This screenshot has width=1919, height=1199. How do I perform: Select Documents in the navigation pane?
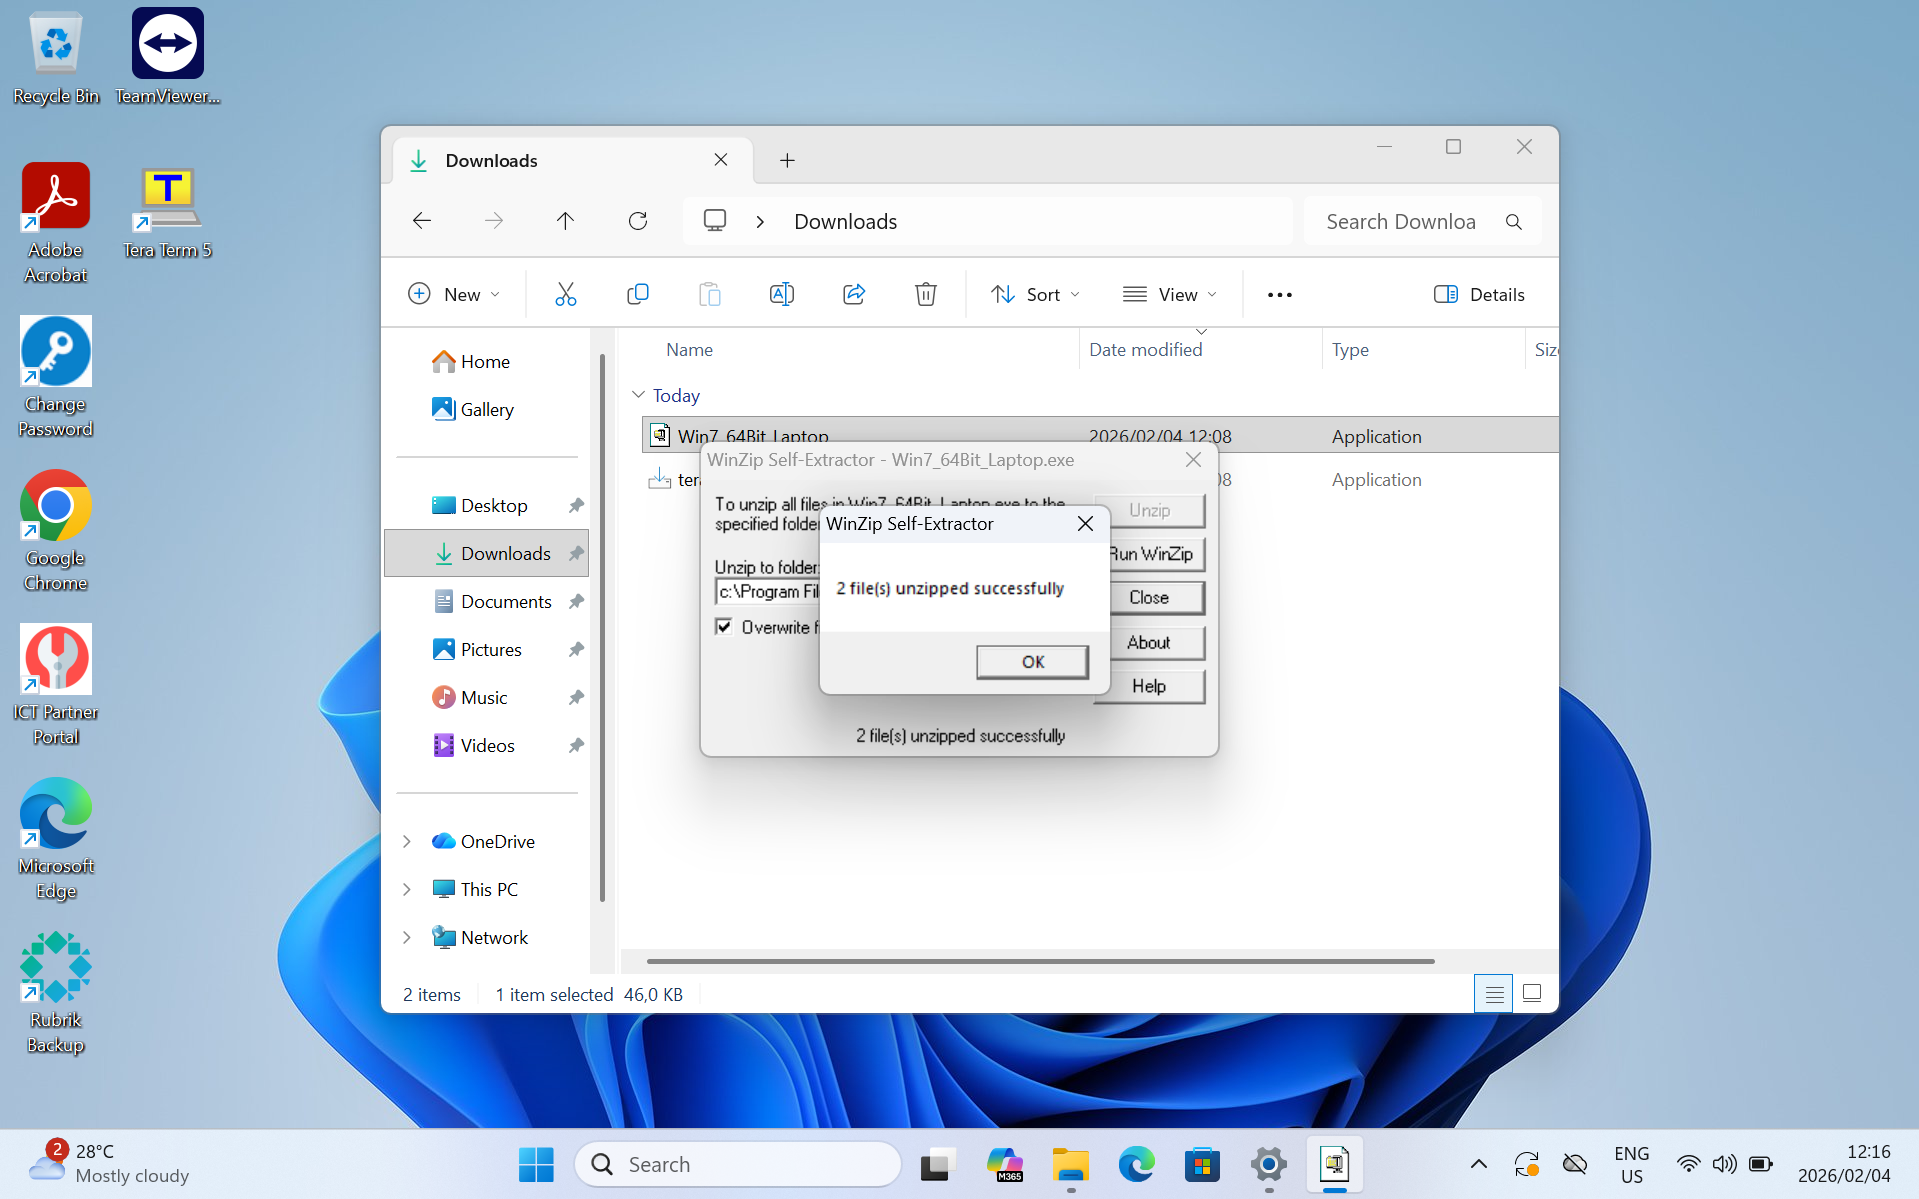[505, 601]
